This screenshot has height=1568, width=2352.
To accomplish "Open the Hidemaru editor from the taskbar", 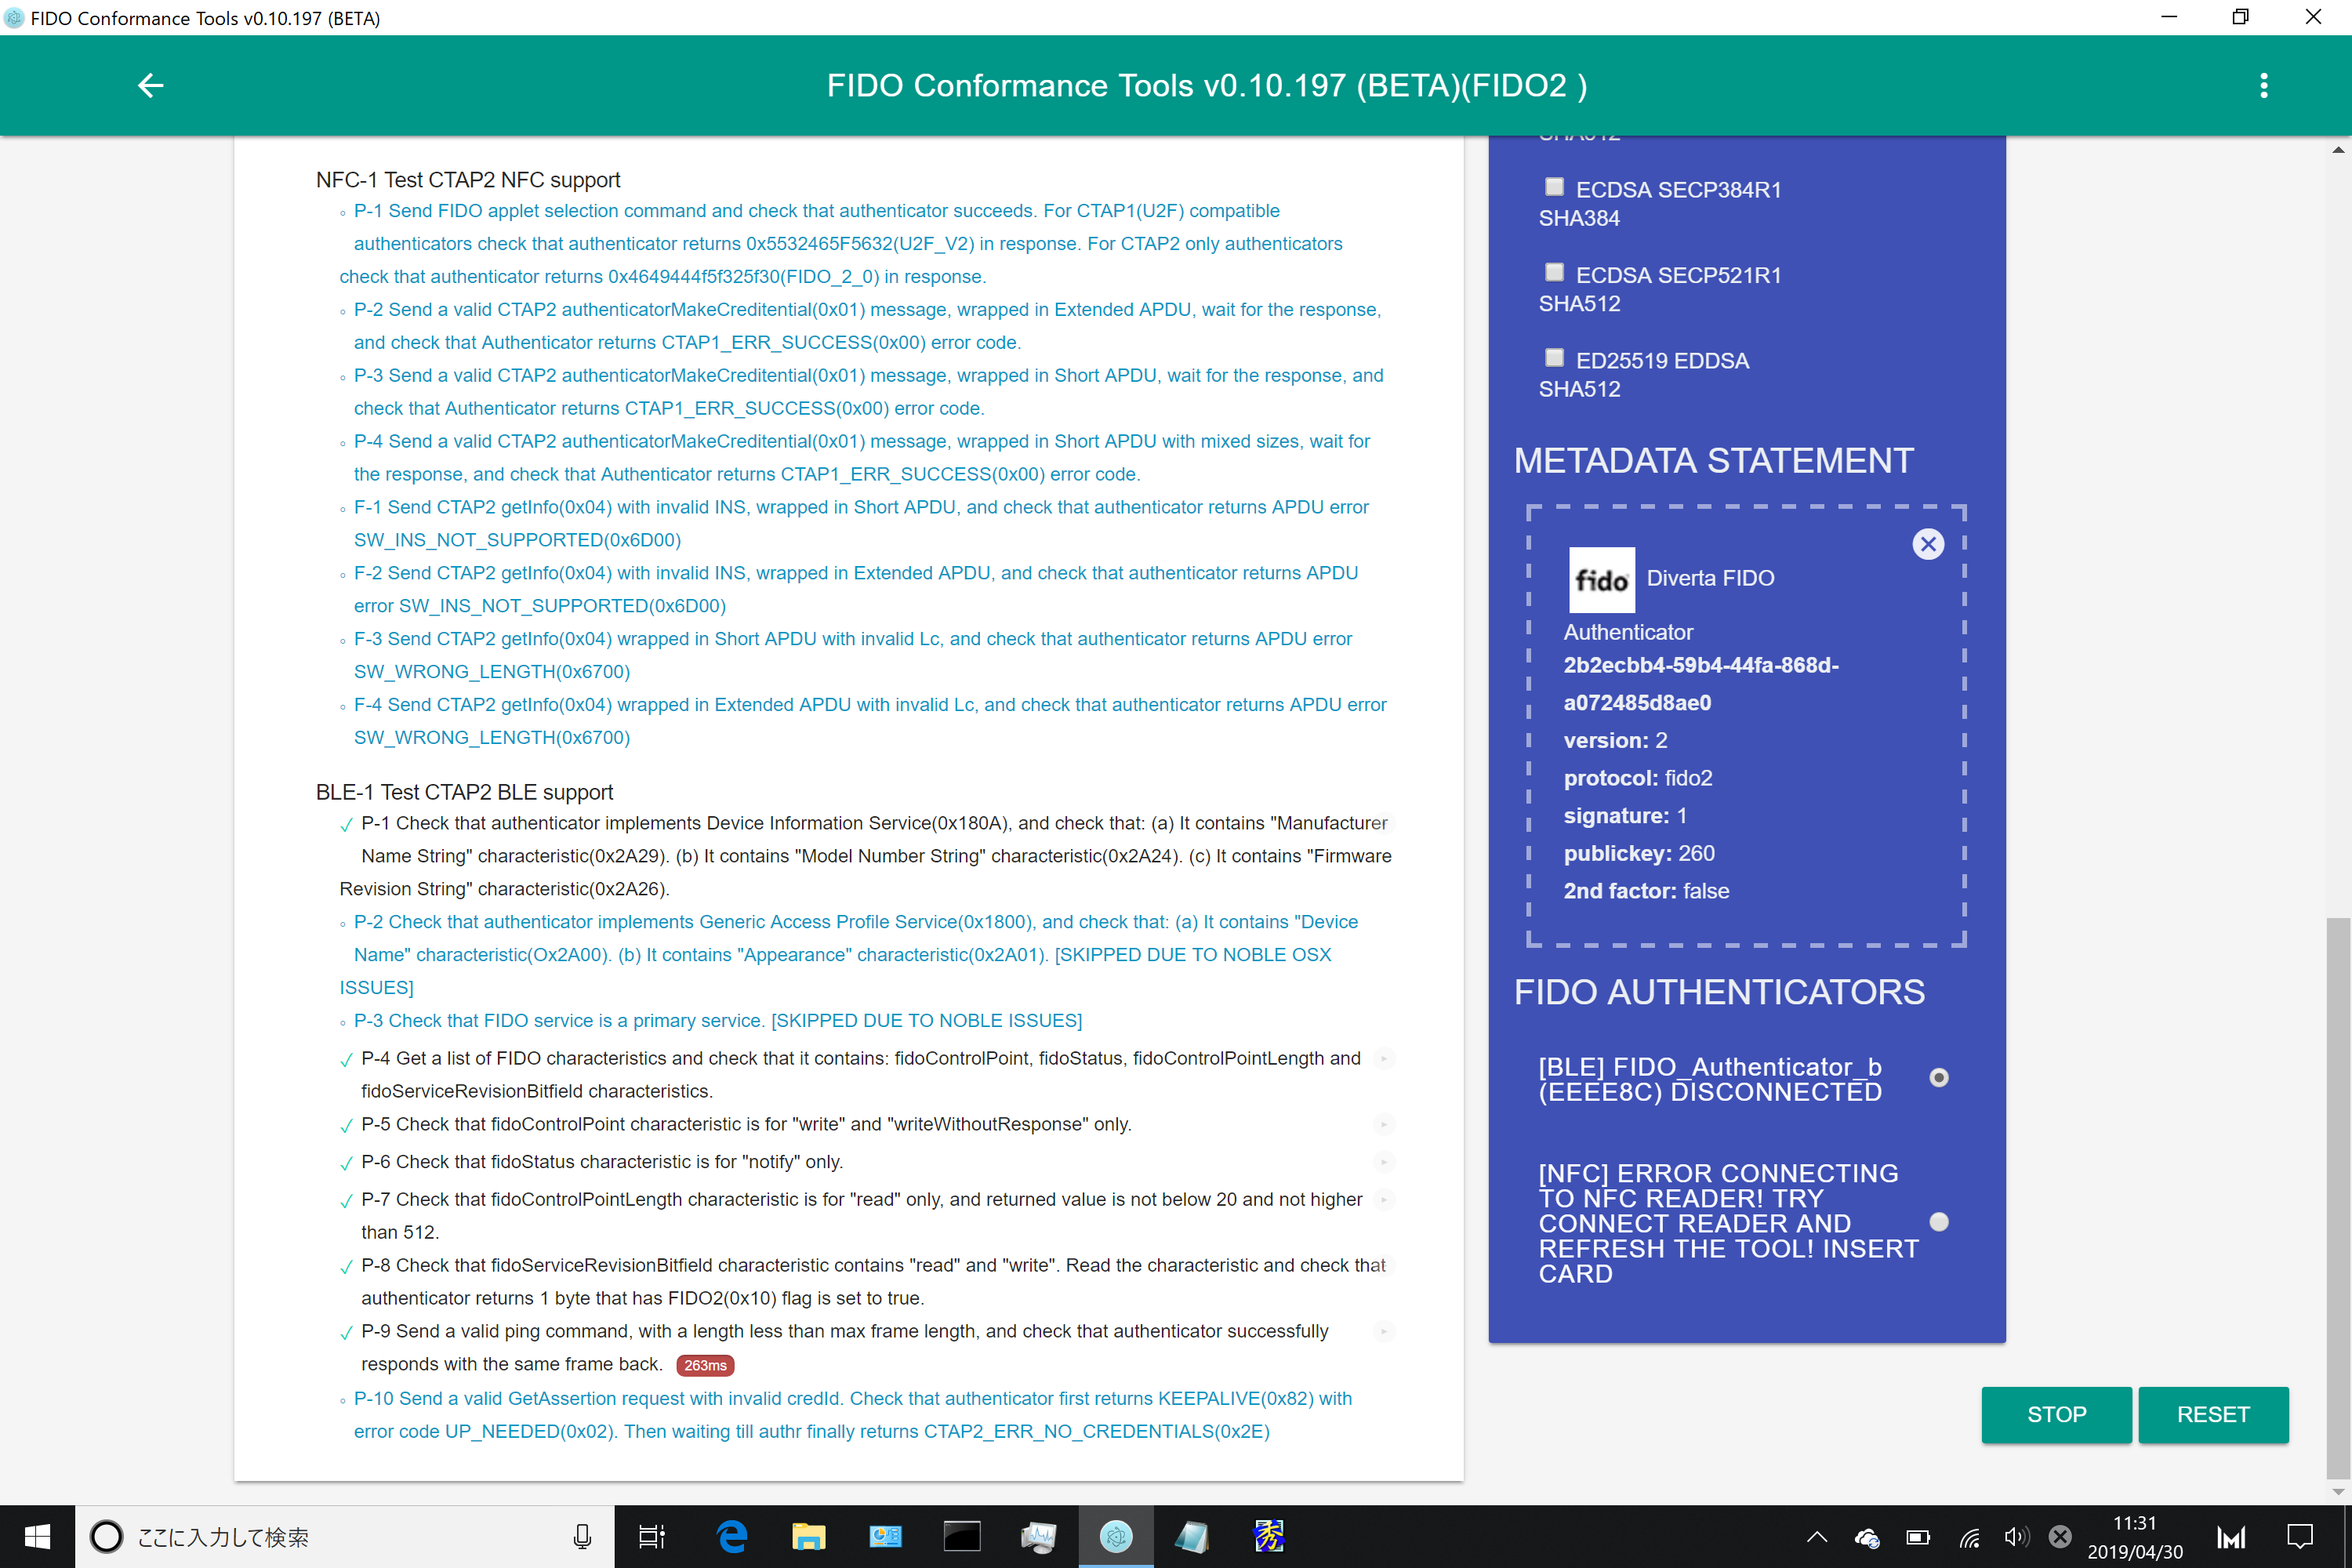I will 1268,1536.
